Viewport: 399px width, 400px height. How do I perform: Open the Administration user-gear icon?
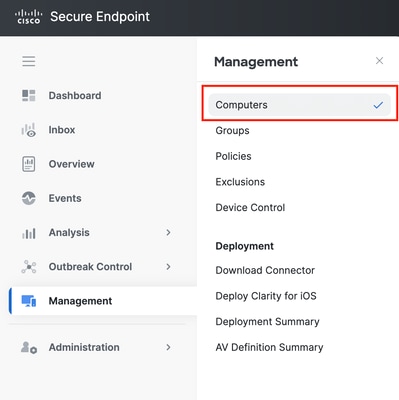(29, 347)
